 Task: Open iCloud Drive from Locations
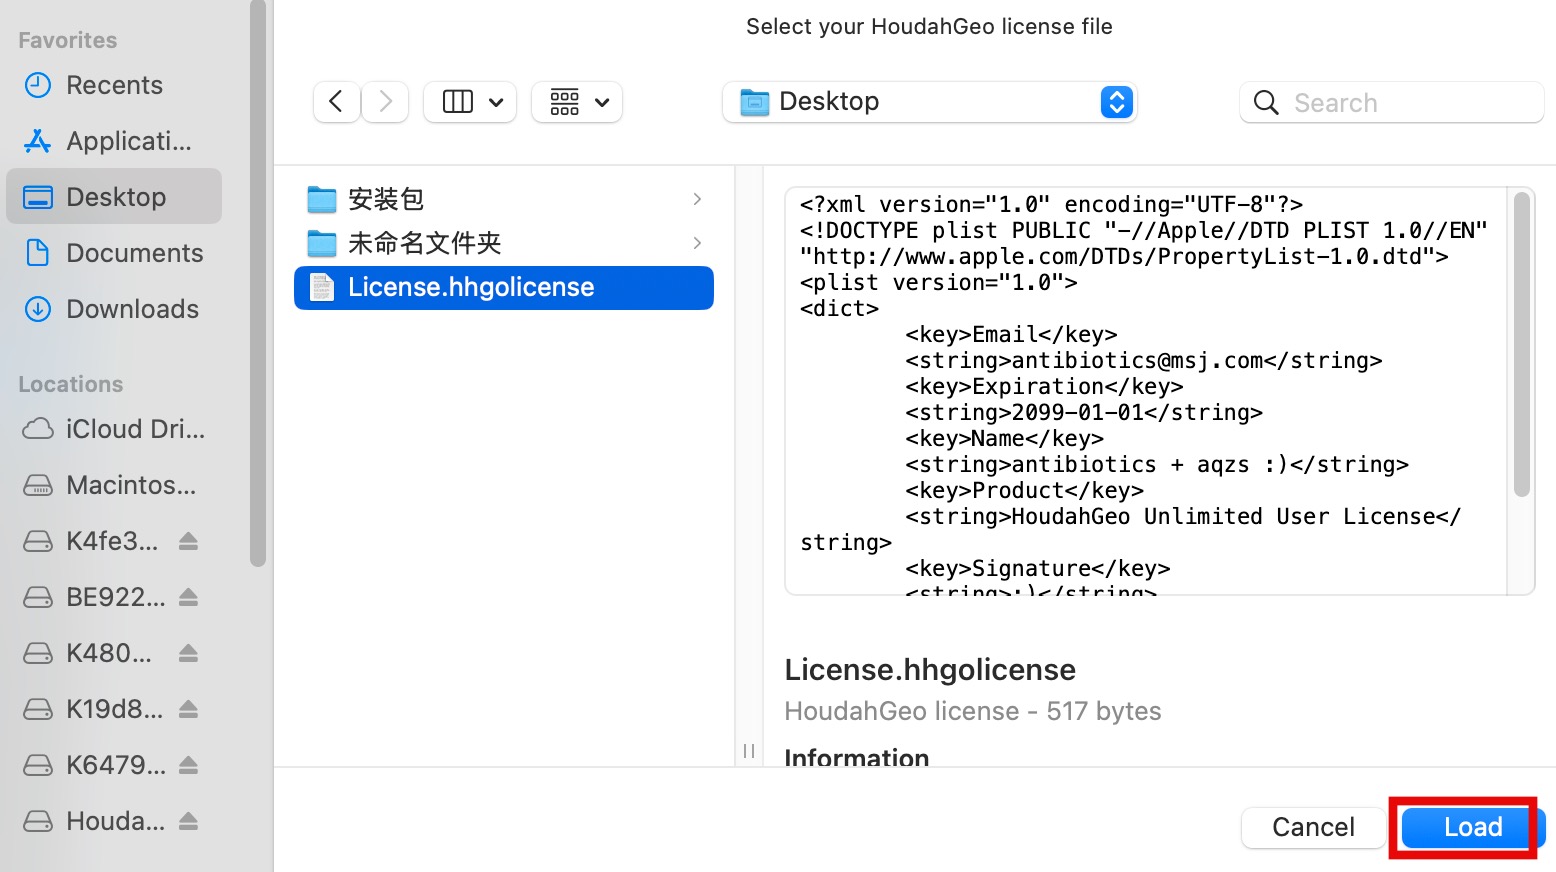[x=134, y=429]
